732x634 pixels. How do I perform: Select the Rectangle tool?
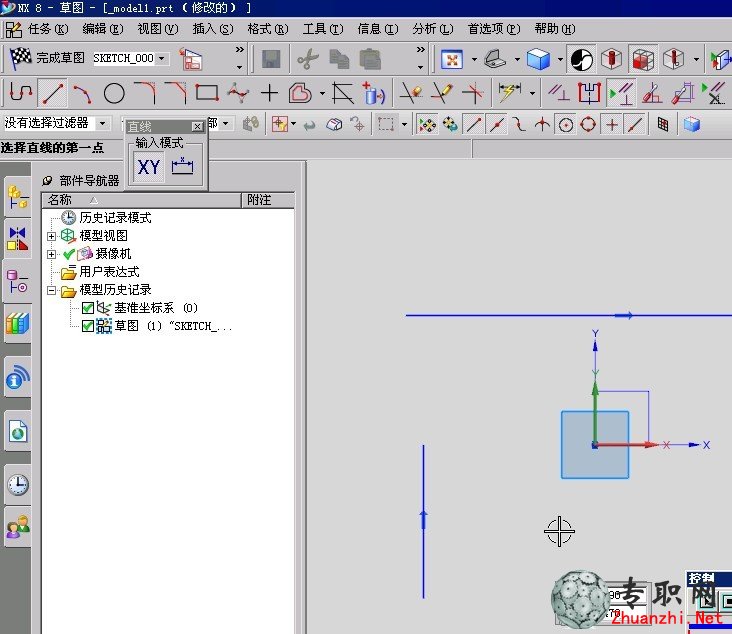point(207,92)
